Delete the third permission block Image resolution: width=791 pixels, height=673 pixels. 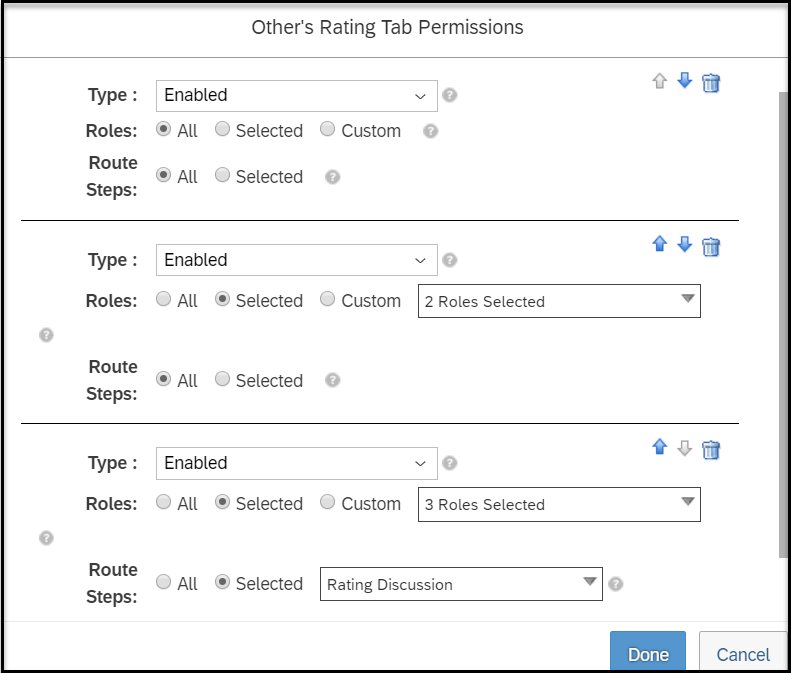(x=711, y=450)
